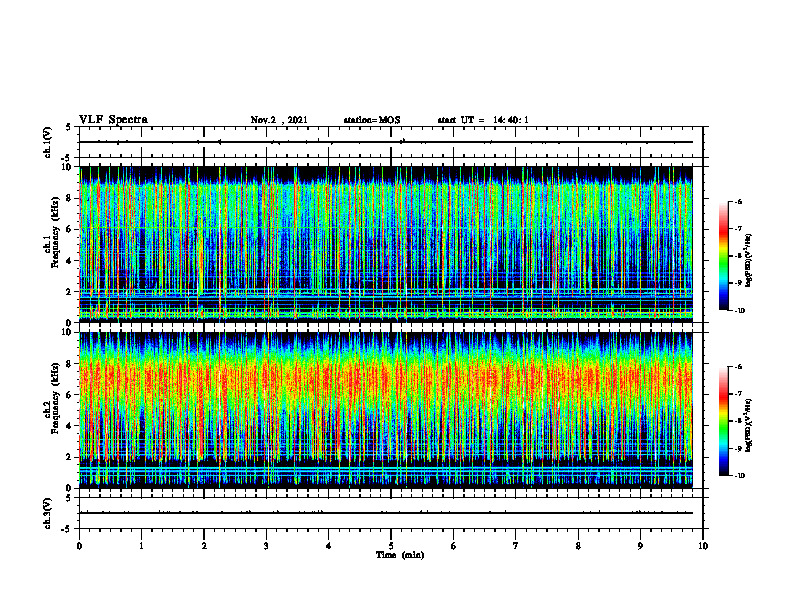Viewport: 792px width, 612px height.
Task: Click the "station=MOS" label
Action: click(372, 120)
